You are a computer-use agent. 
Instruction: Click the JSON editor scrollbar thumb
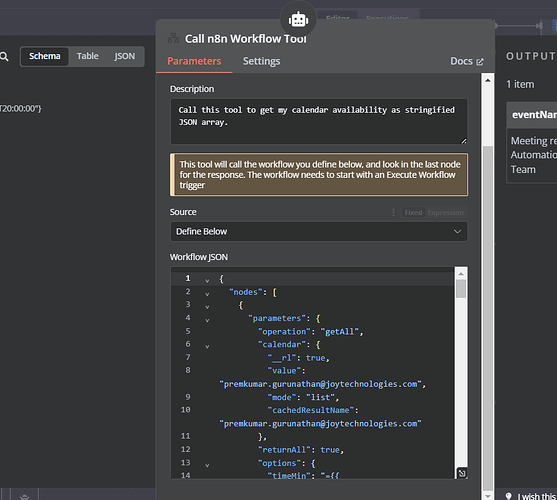pos(461,289)
